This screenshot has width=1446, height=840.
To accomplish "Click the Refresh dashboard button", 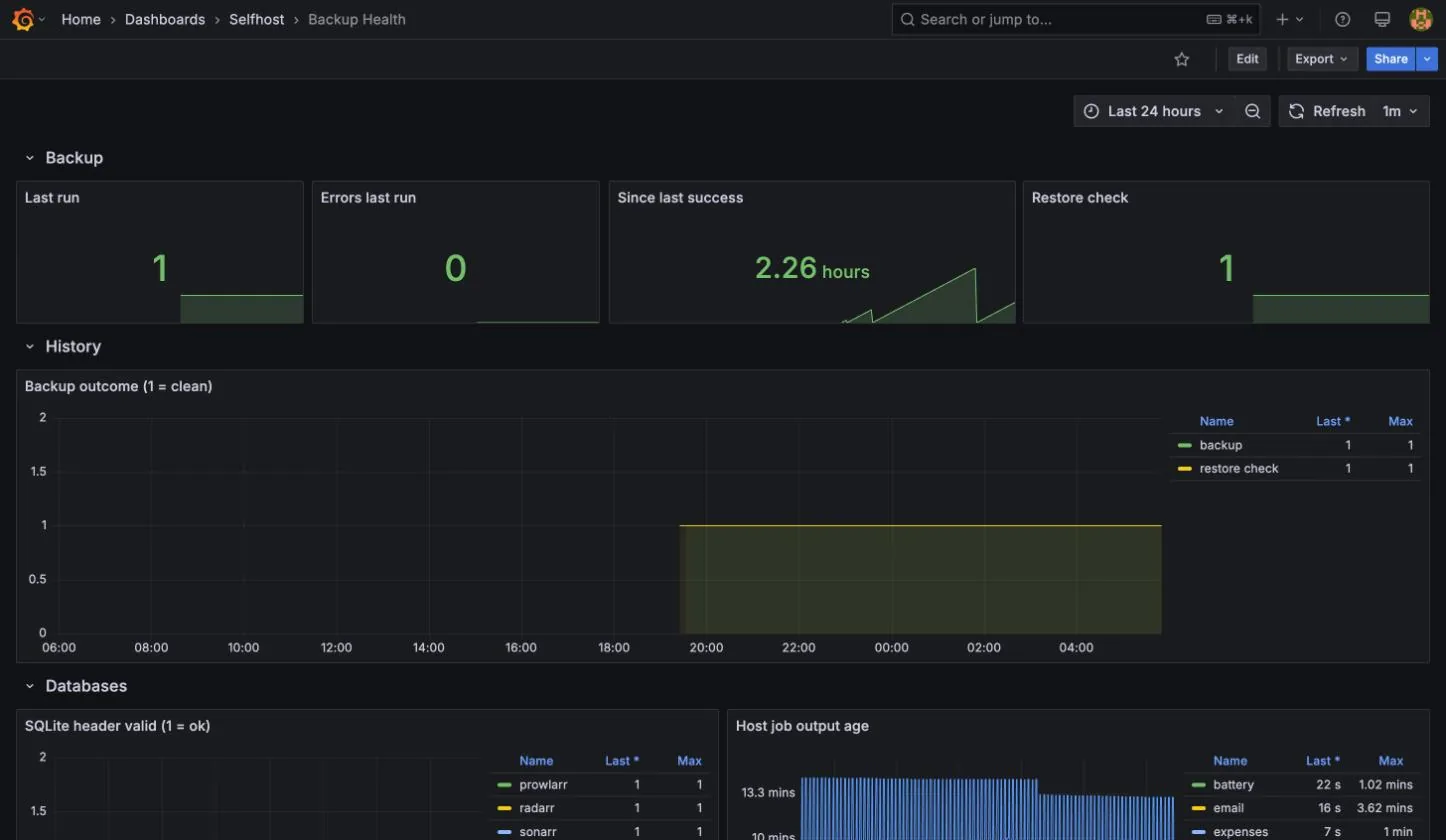I will (1326, 111).
